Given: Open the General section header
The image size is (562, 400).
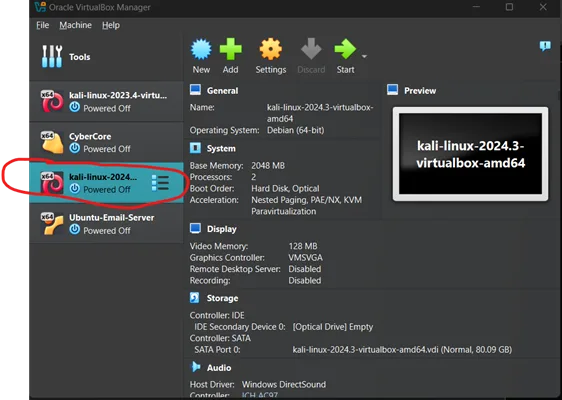Looking at the screenshot, I should click(222, 91).
